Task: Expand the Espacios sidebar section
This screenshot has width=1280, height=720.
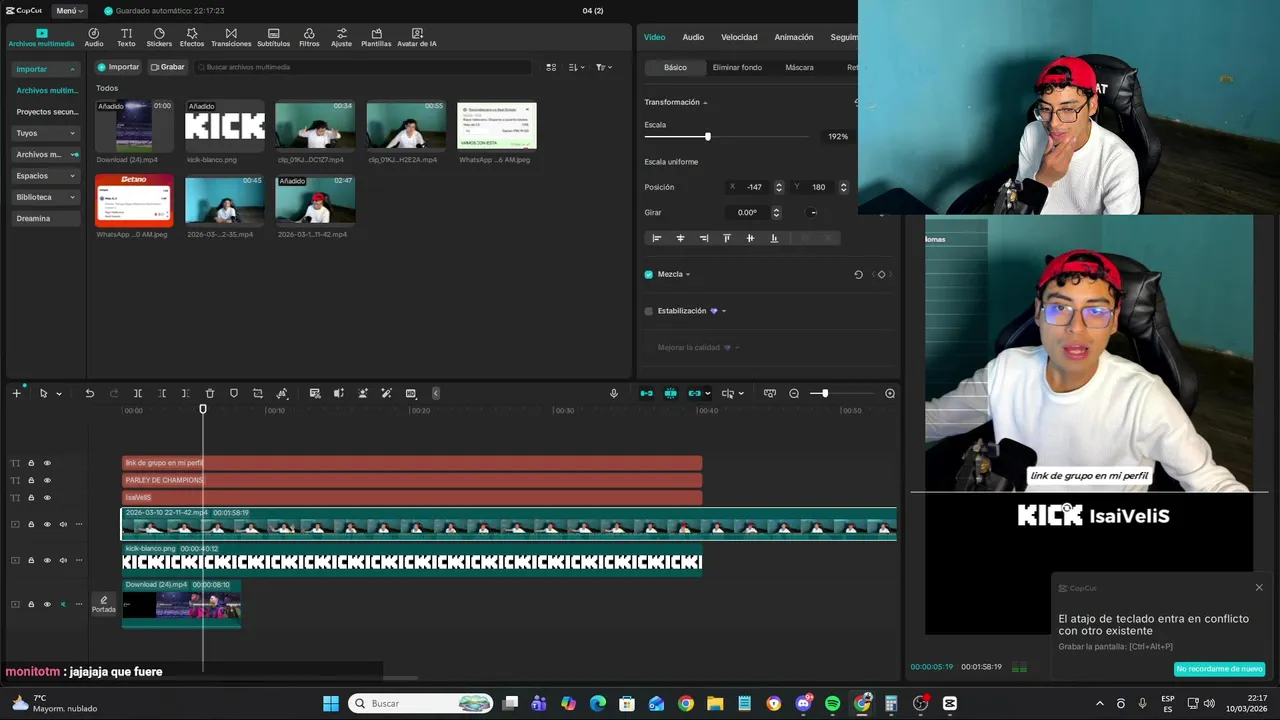Action: (x=72, y=176)
